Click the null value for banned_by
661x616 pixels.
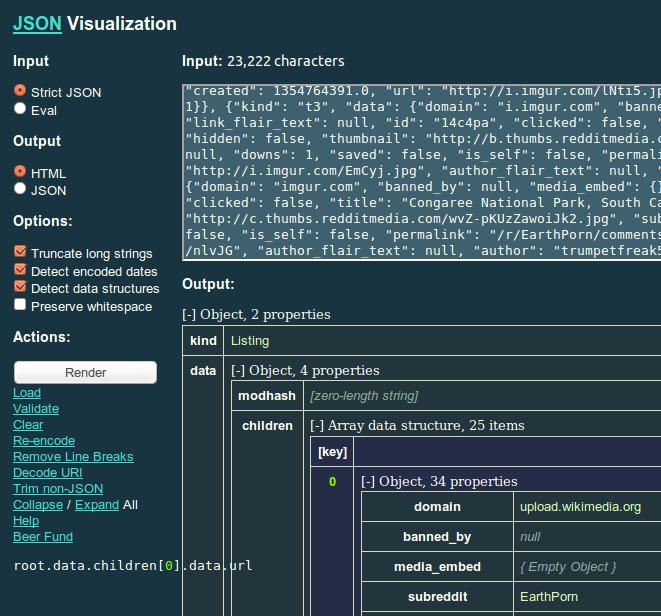(530, 537)
